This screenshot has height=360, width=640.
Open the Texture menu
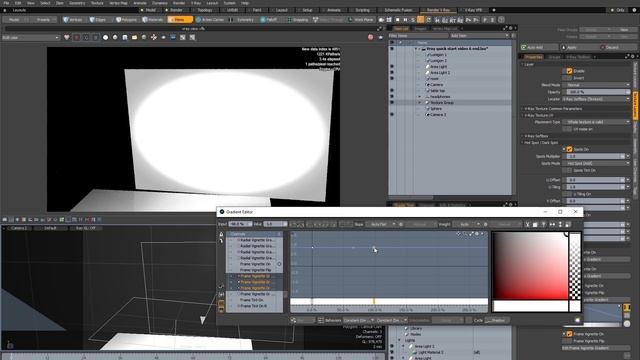point(97,3)
